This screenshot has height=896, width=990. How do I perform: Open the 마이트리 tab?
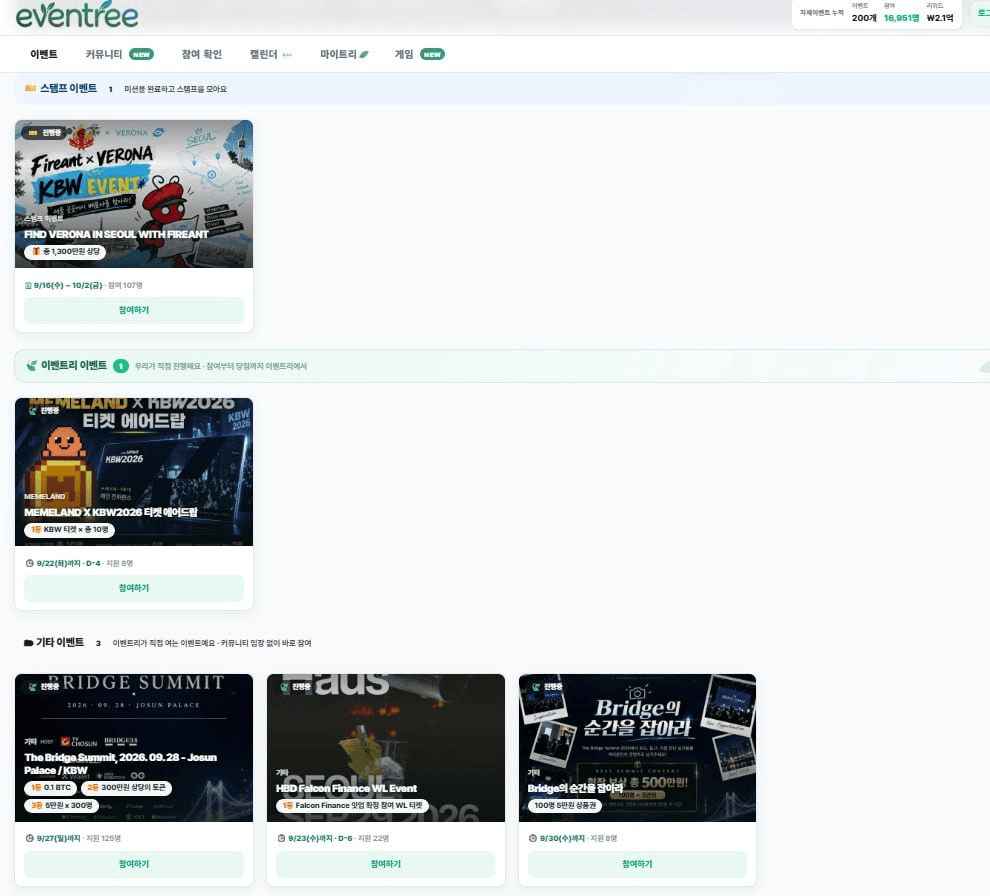pos(338,54)
